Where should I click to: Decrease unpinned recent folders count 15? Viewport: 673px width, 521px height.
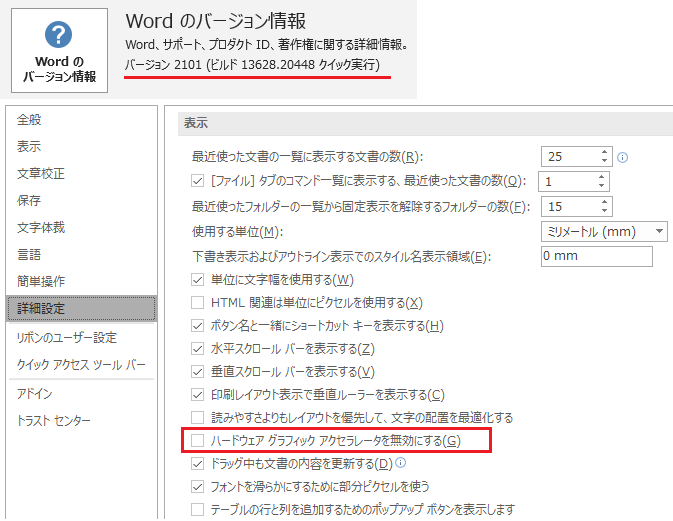point(604,211)
